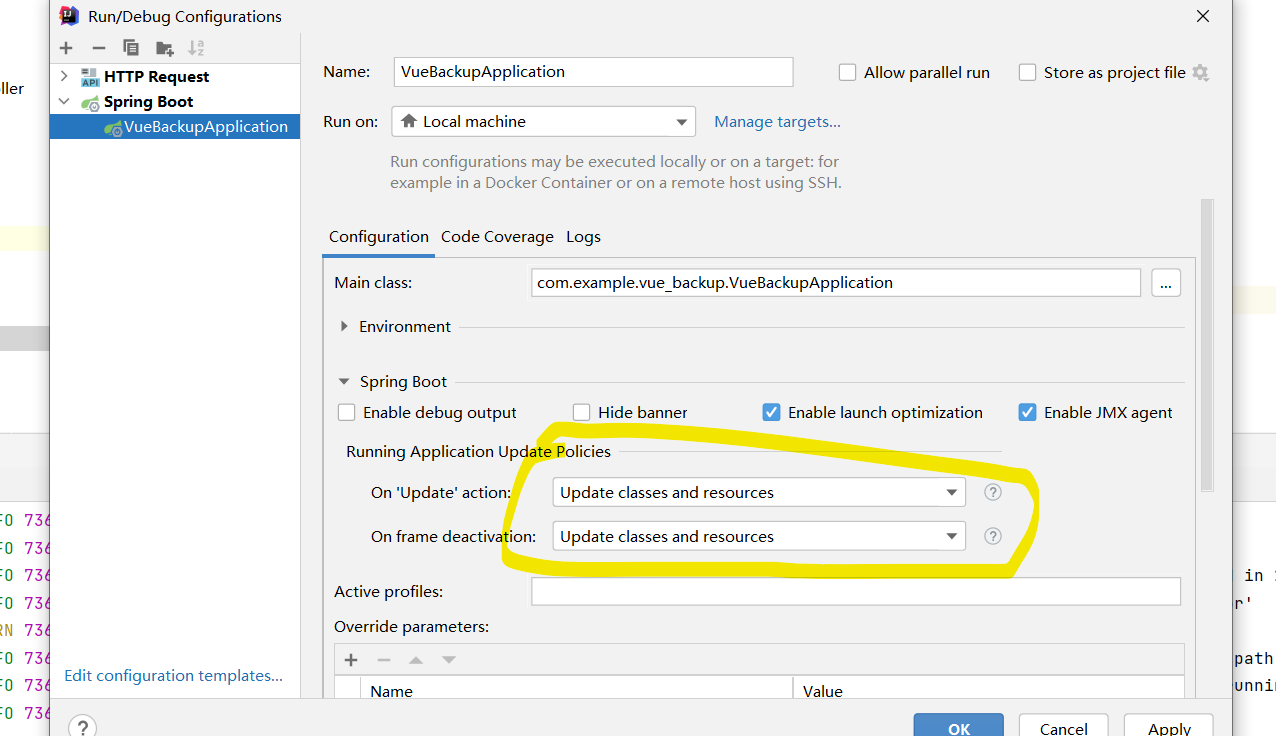This screenshot has width=1276, height=736.
Task: Move configuration into new folder
Action: (165, 48)
